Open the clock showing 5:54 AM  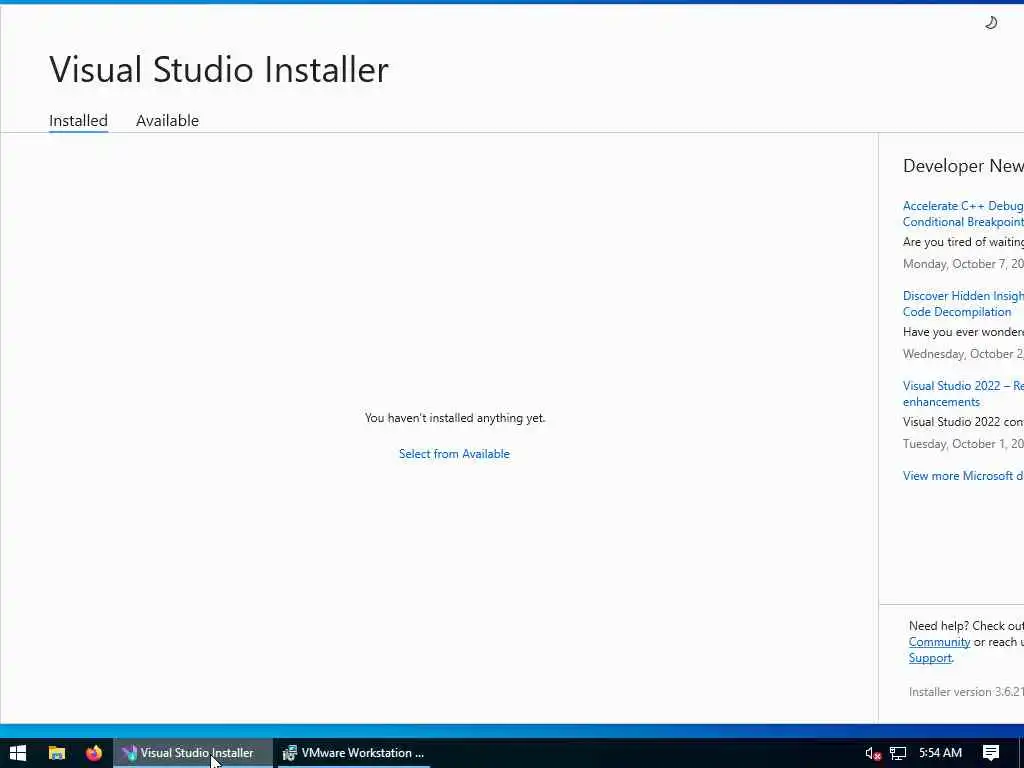940,753
